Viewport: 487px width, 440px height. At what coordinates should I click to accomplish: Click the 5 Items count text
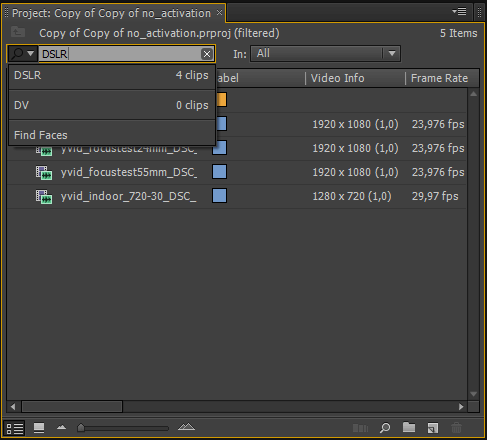coord(458,33)
